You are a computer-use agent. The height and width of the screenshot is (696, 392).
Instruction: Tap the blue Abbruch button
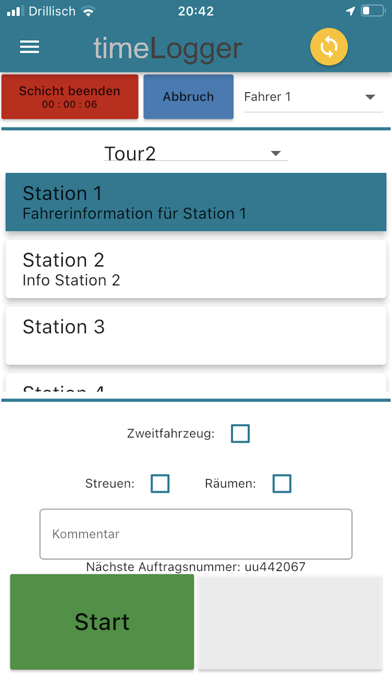click(188, 97)
